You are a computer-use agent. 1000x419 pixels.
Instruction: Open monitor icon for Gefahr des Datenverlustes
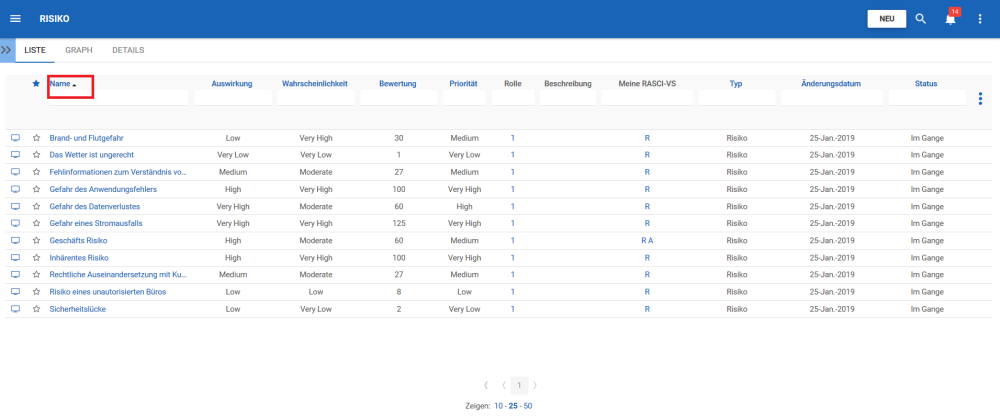click(16, 207)
